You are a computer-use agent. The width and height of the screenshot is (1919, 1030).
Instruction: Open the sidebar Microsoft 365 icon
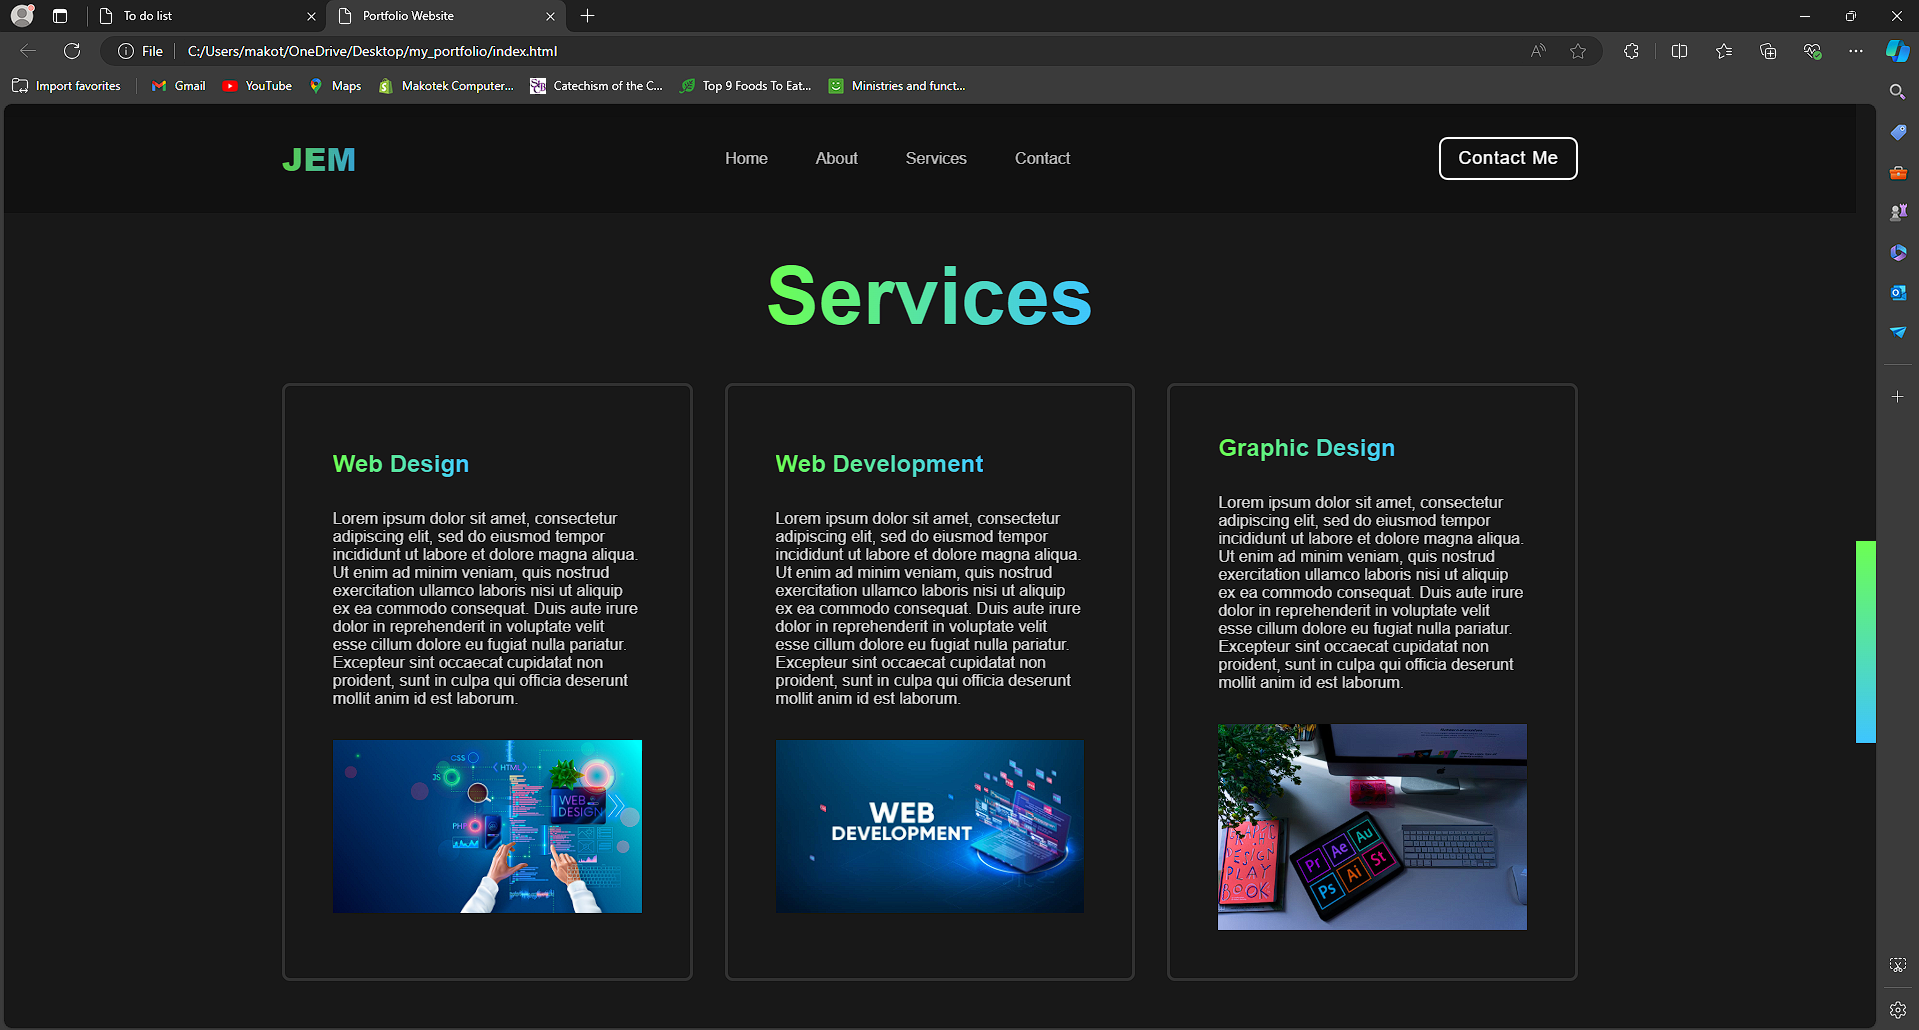pos(1898,252)
